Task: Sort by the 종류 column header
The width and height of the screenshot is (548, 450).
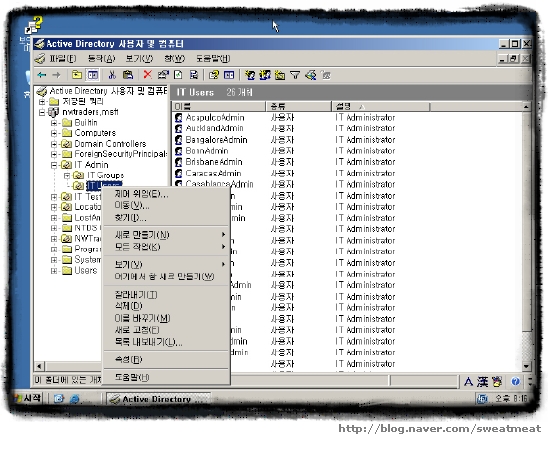Action: point(299,106)
